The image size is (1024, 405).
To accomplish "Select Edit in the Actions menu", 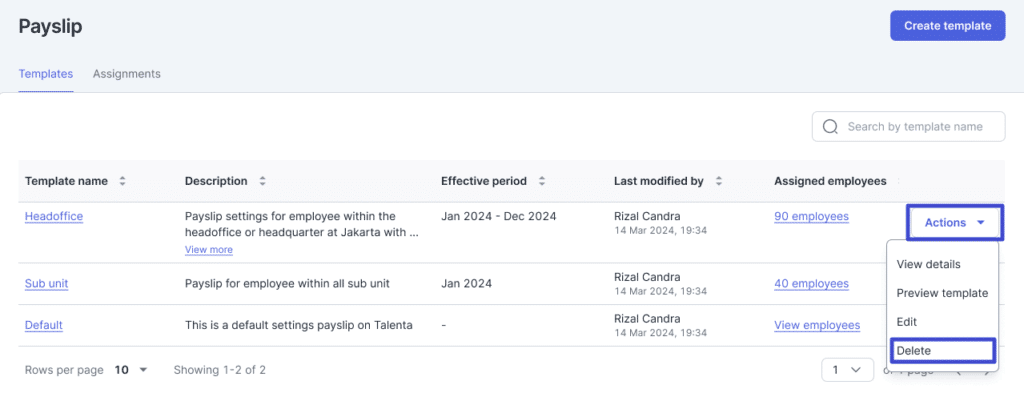I will tap(907, 322).
